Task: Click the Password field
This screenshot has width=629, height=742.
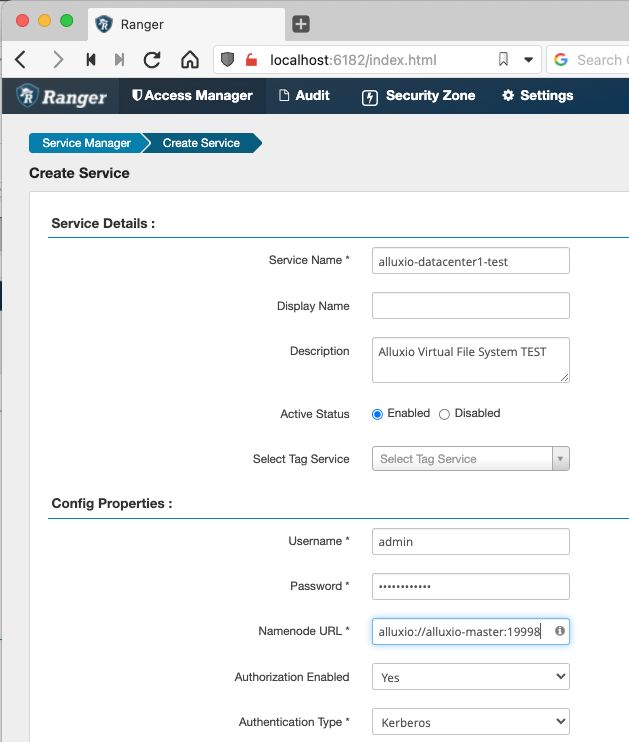Action: pyautogui.click(x=470, y=586)
